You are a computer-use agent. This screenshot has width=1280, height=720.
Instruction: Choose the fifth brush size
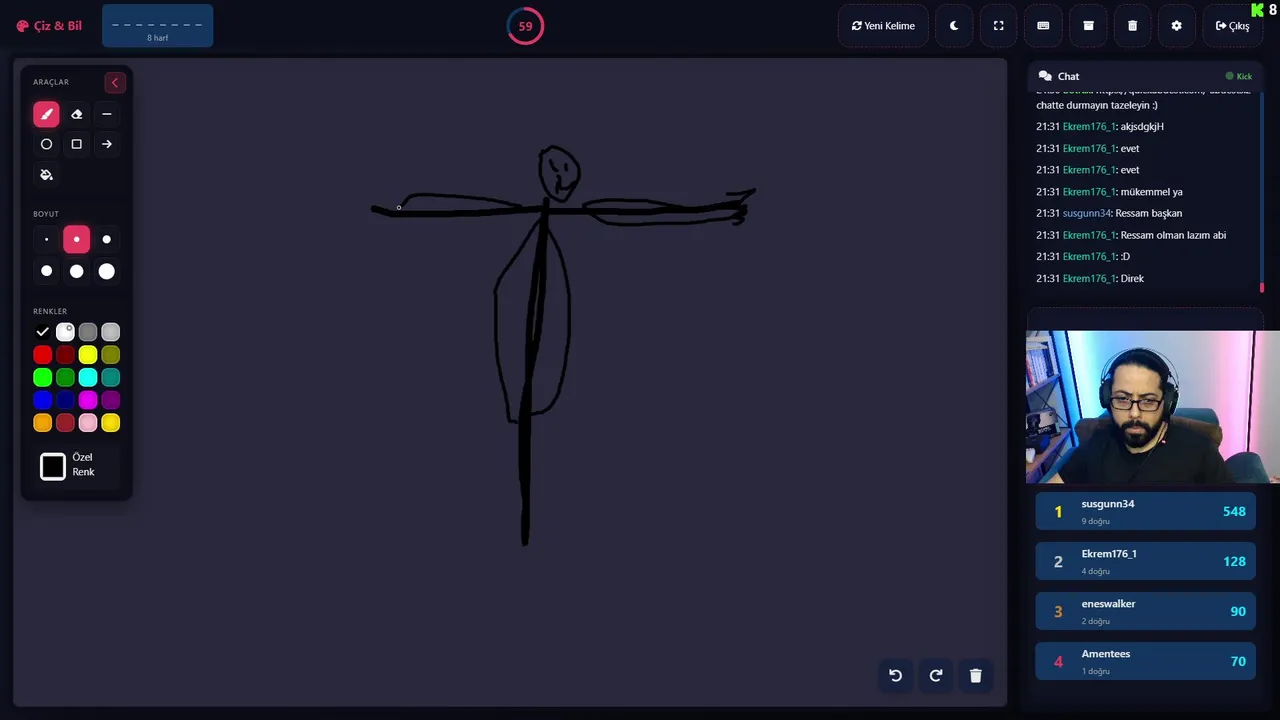pos(76,271)
